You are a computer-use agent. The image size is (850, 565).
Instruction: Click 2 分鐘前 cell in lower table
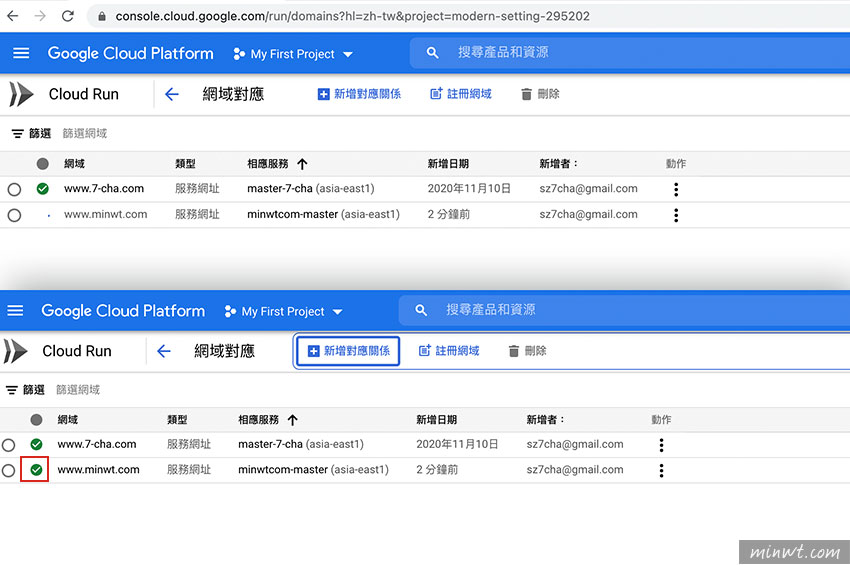[437, 470]
